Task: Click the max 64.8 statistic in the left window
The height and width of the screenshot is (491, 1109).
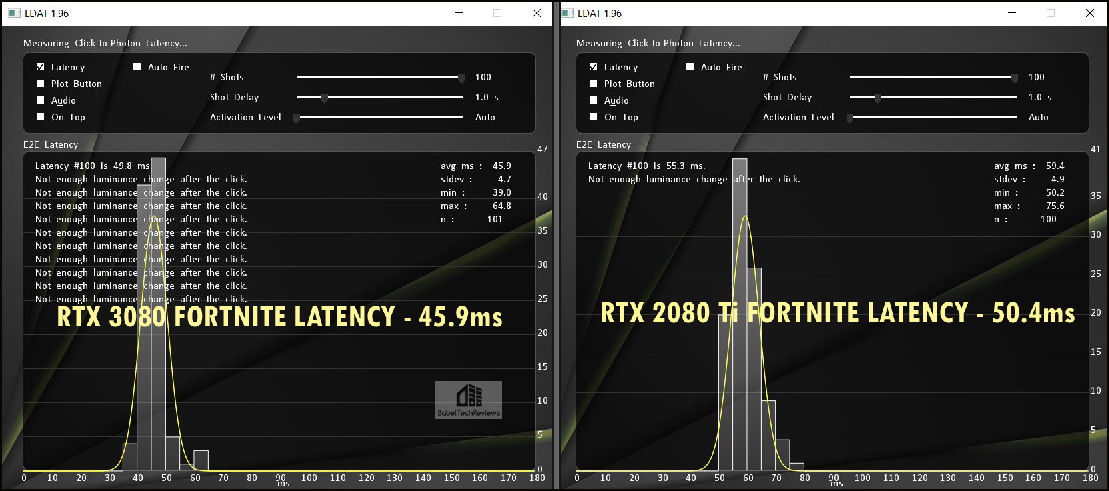Action: pyautogui.click(x=476, y=206)
